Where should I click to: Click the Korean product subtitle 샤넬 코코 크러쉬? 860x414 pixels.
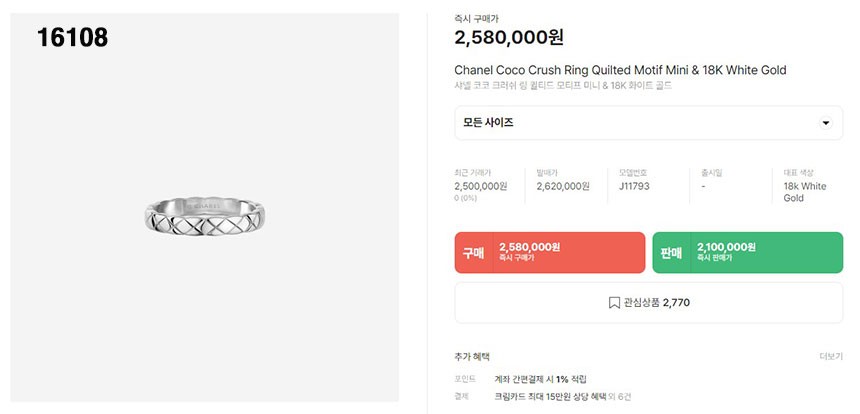562,86
